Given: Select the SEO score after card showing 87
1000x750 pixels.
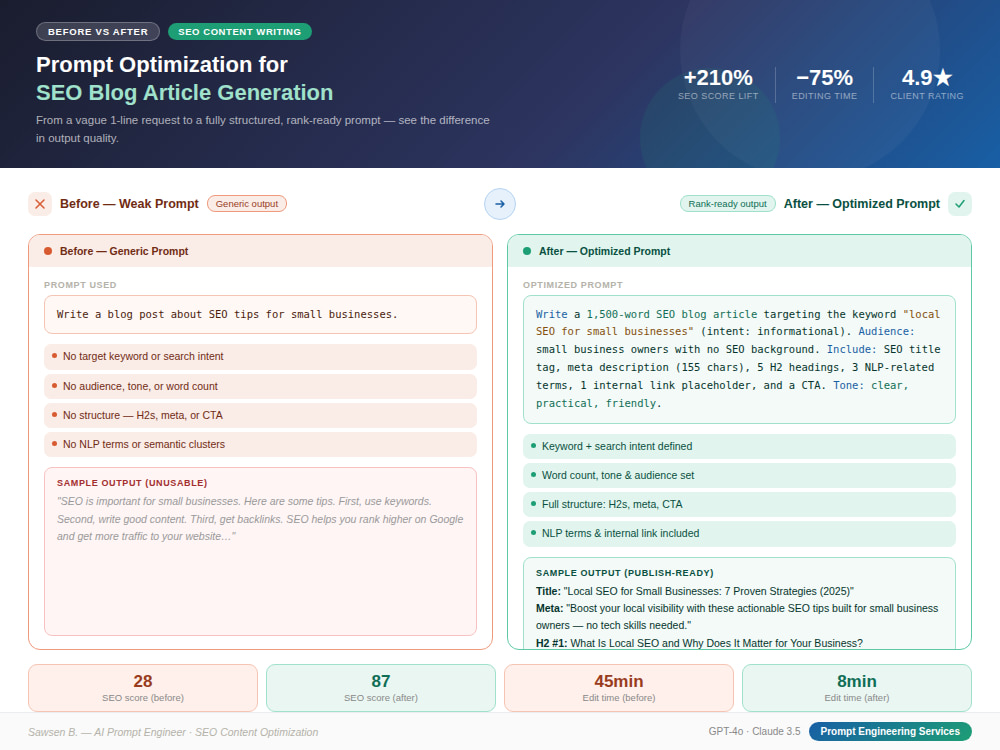Looking at the screenshot, I should tap(381, 688).
